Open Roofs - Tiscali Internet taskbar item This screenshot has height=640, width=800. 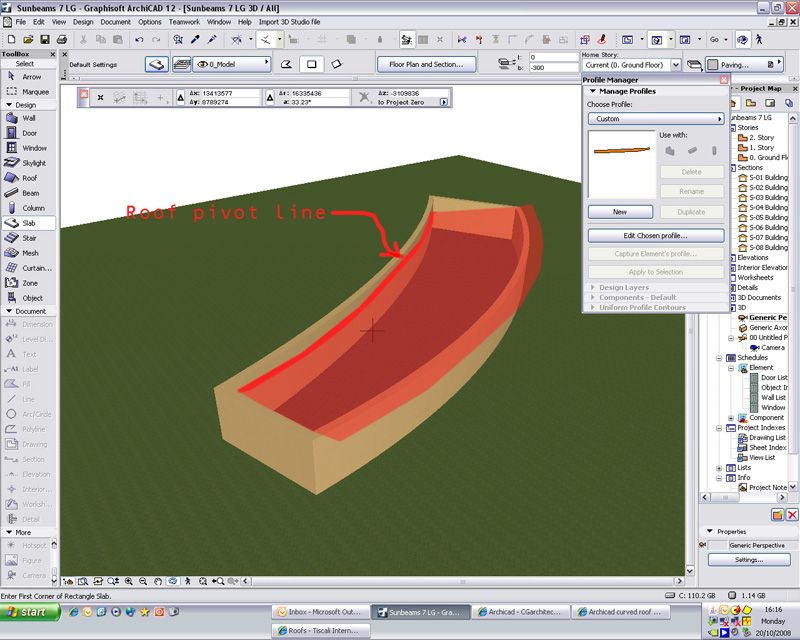pos(319,631)
